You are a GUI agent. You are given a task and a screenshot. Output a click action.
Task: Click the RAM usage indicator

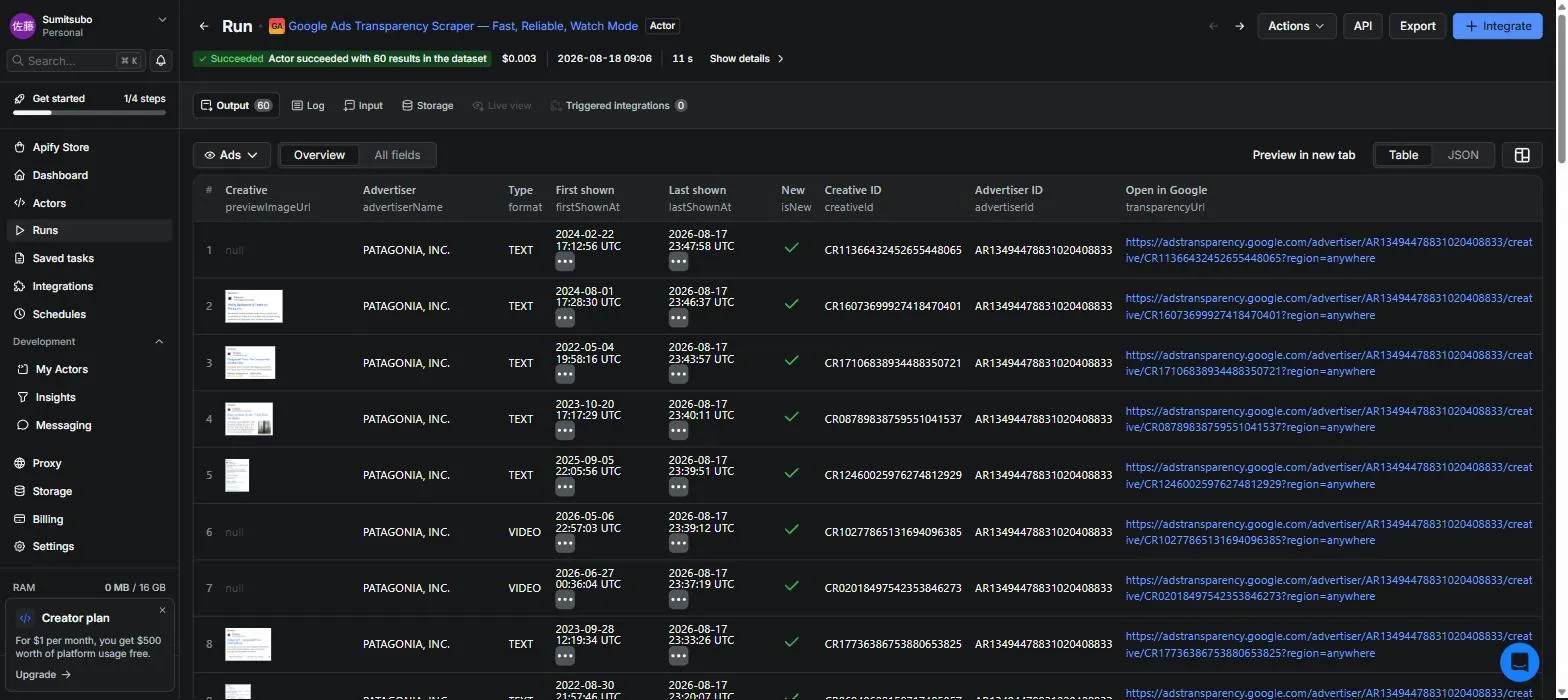tap(89, 588)
